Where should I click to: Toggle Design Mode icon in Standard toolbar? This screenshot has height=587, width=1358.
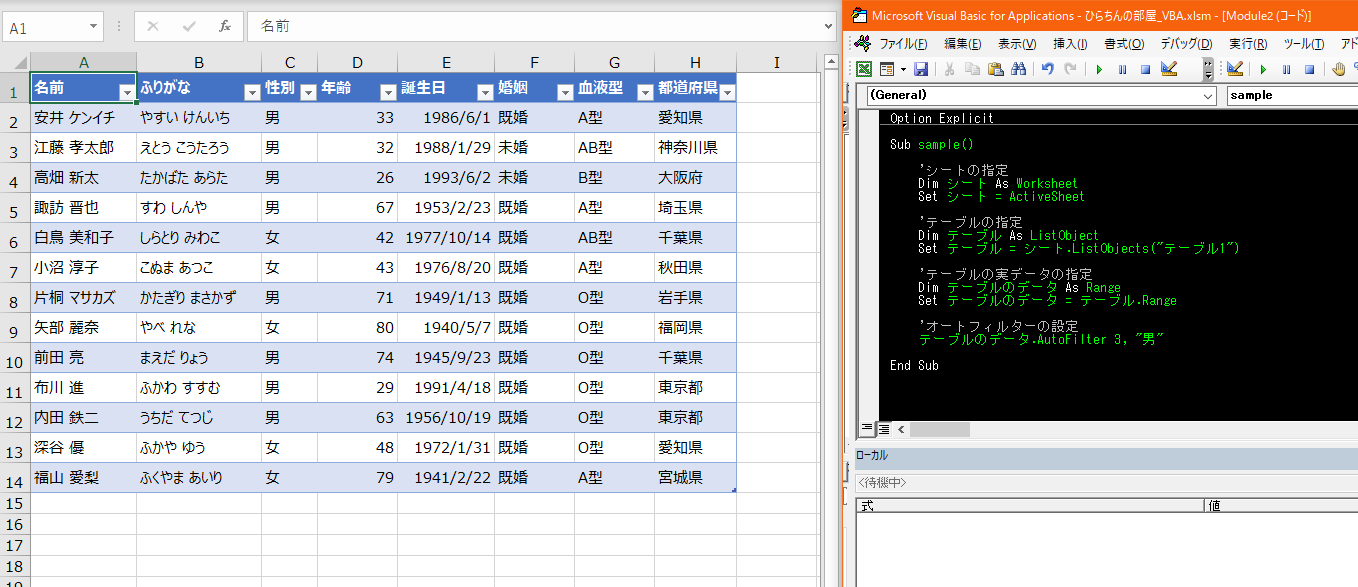point(1169,69)
